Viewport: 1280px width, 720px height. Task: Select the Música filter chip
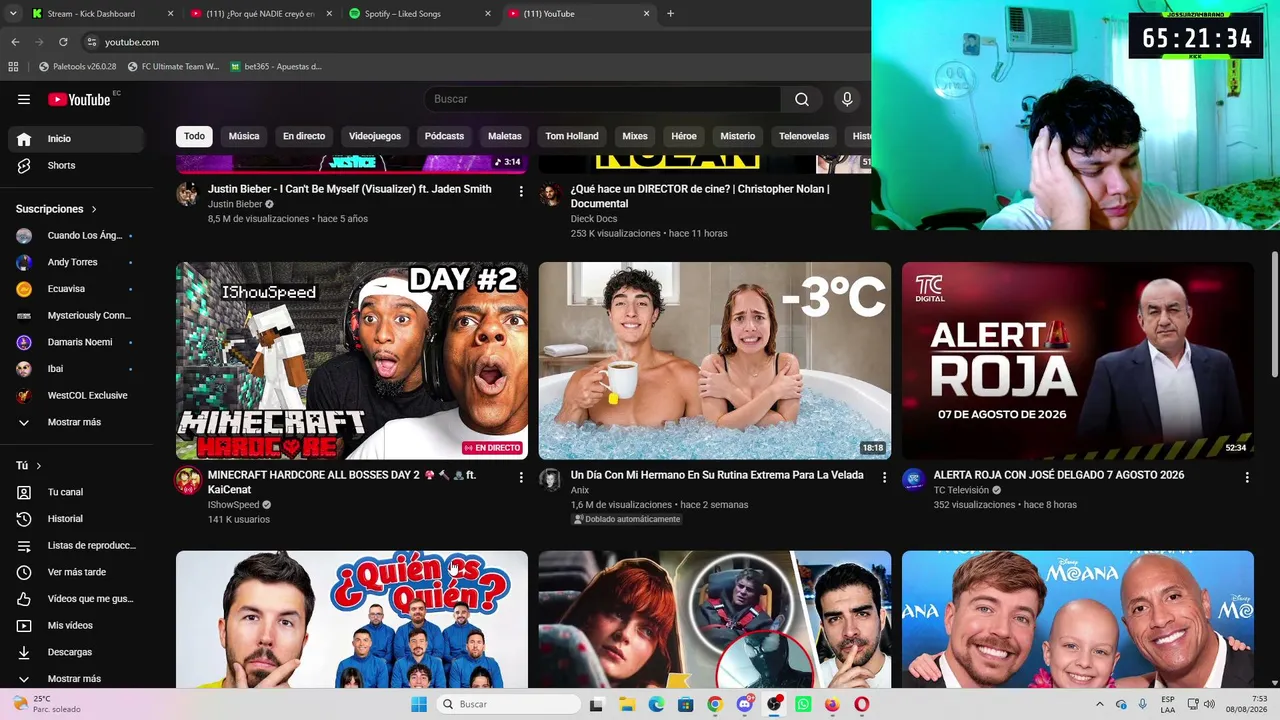244,136
